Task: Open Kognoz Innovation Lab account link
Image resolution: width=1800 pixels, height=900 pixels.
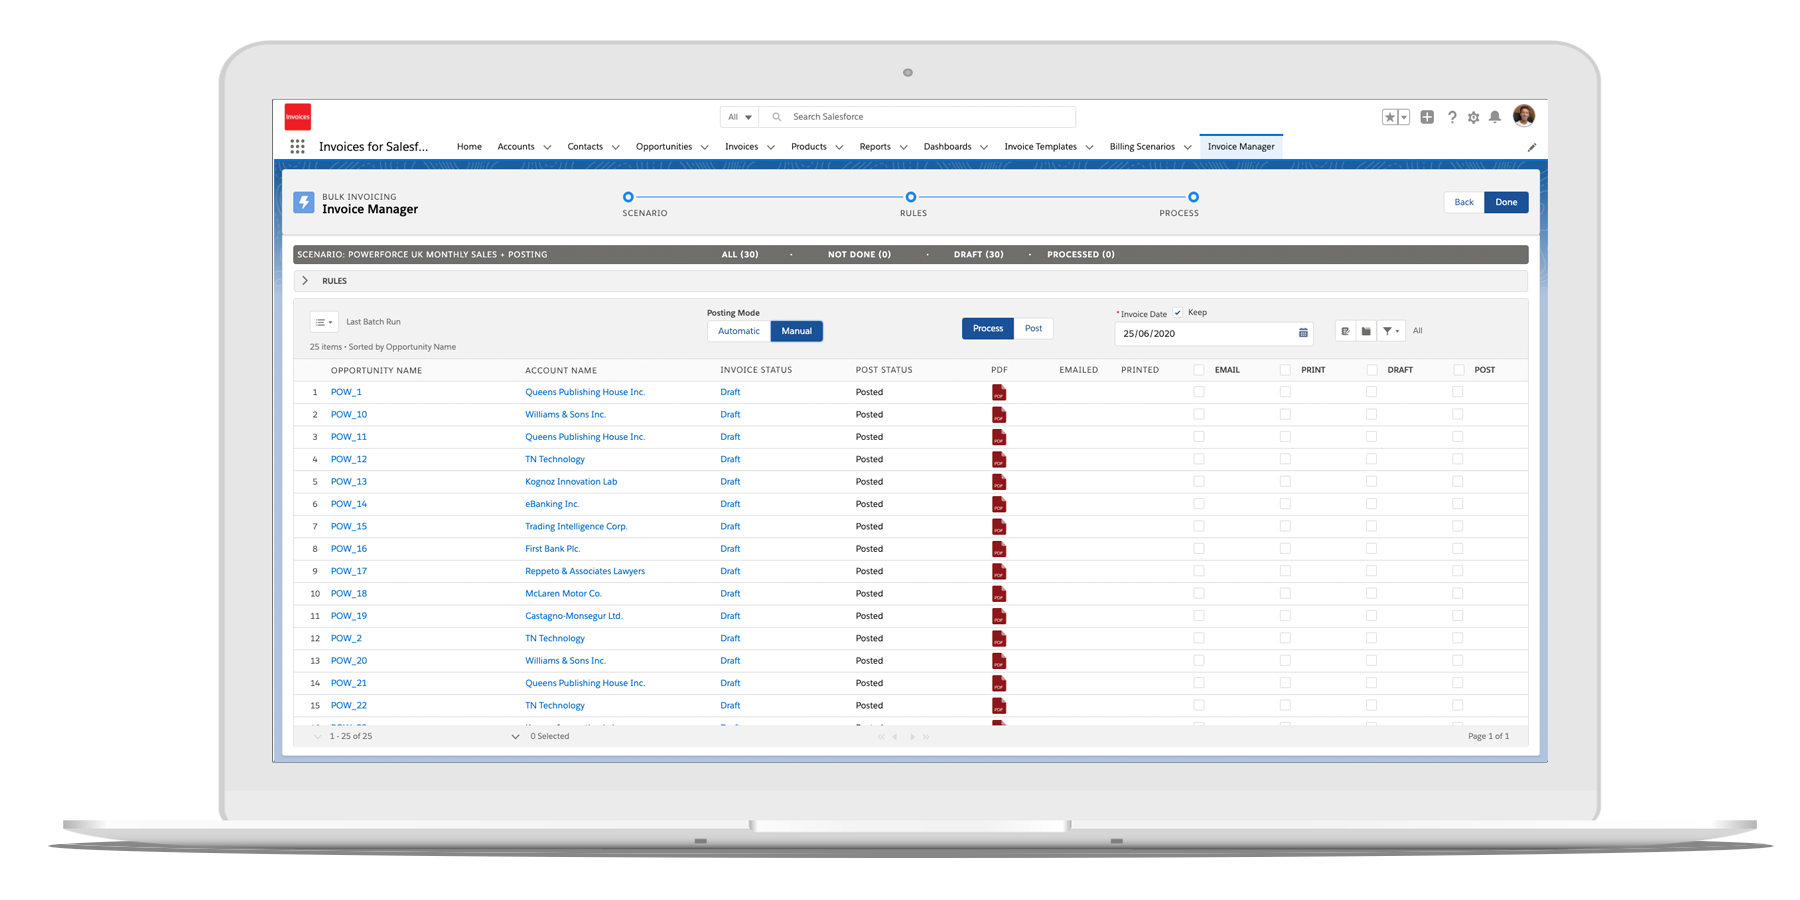Action: tap(571, 482)
